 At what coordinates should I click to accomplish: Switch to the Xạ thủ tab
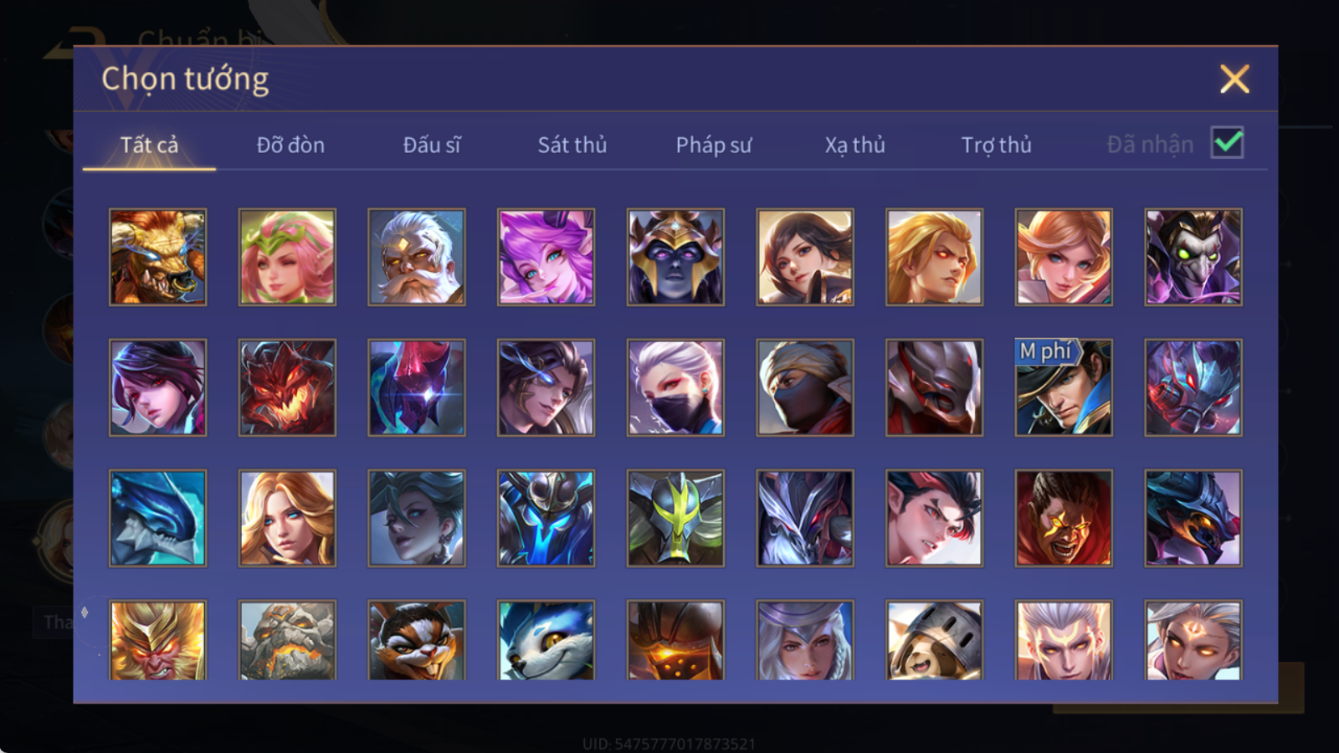[x=855, y=145]
